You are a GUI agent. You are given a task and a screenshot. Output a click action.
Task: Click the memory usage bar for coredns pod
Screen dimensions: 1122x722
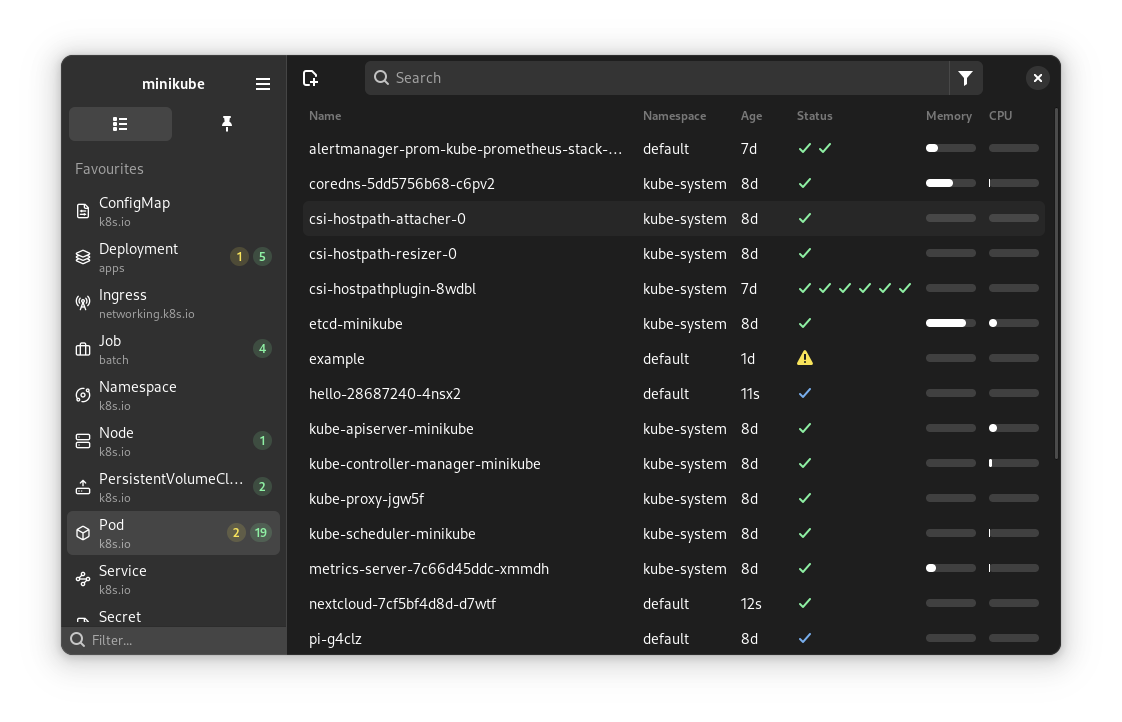coord(950,183)
